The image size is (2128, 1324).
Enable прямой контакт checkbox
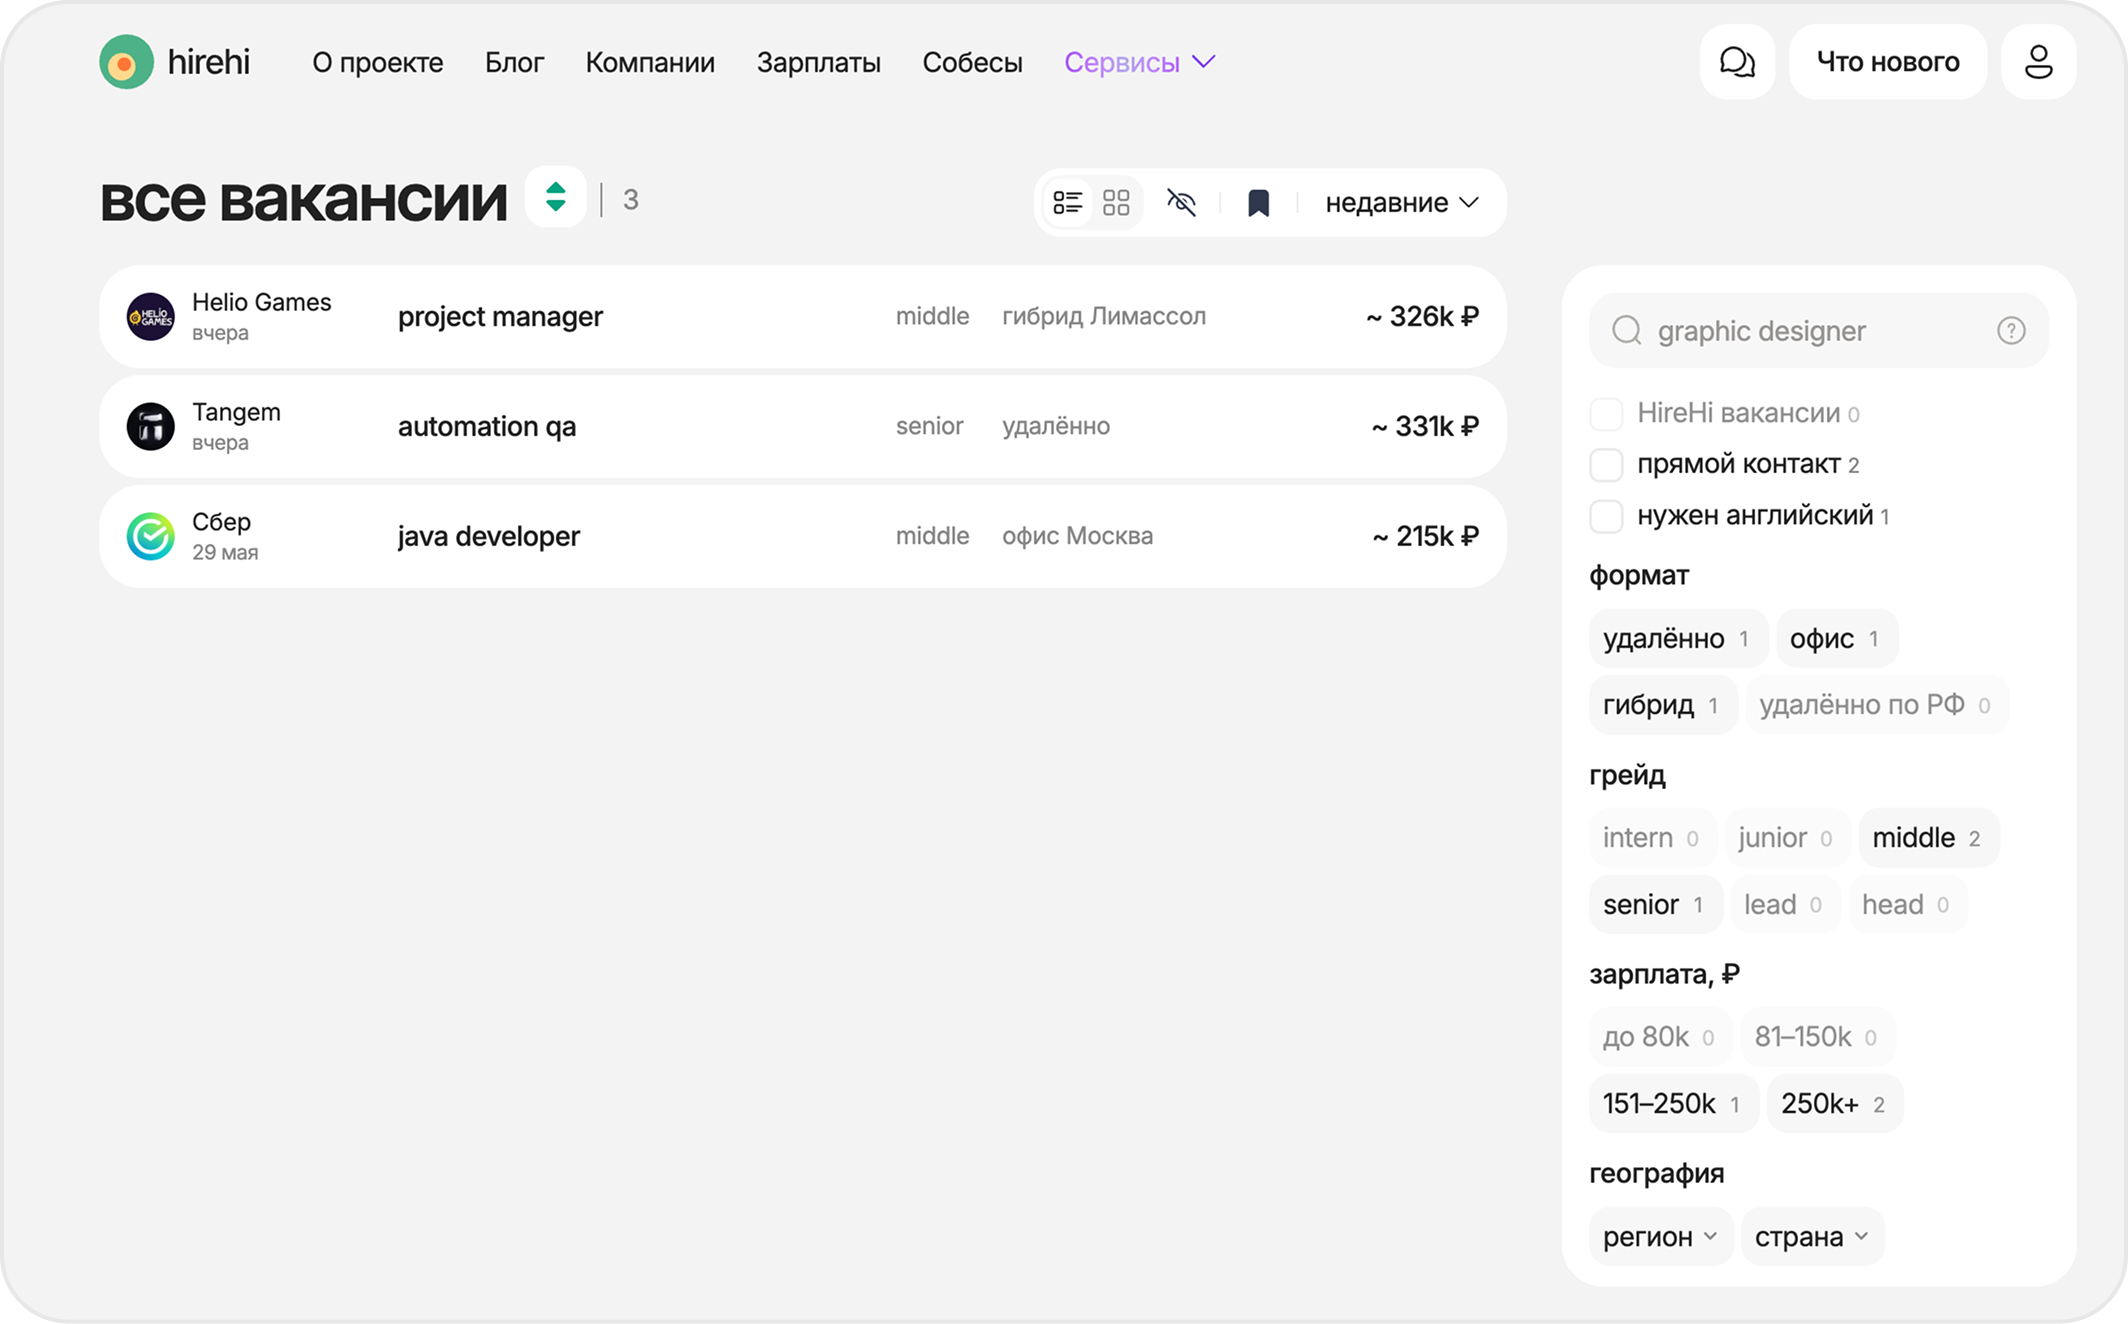point(1606,464)
